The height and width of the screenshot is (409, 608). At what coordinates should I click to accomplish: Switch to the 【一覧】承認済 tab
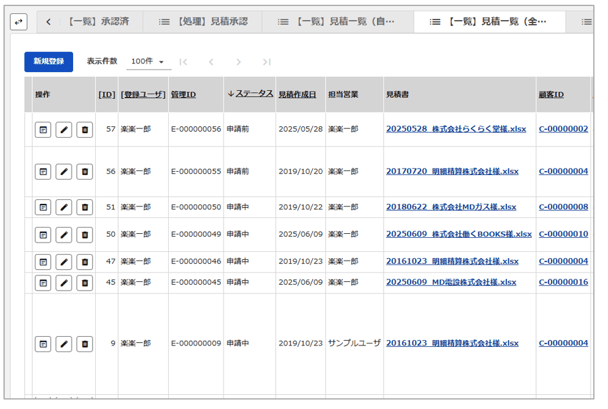(98, 22)
